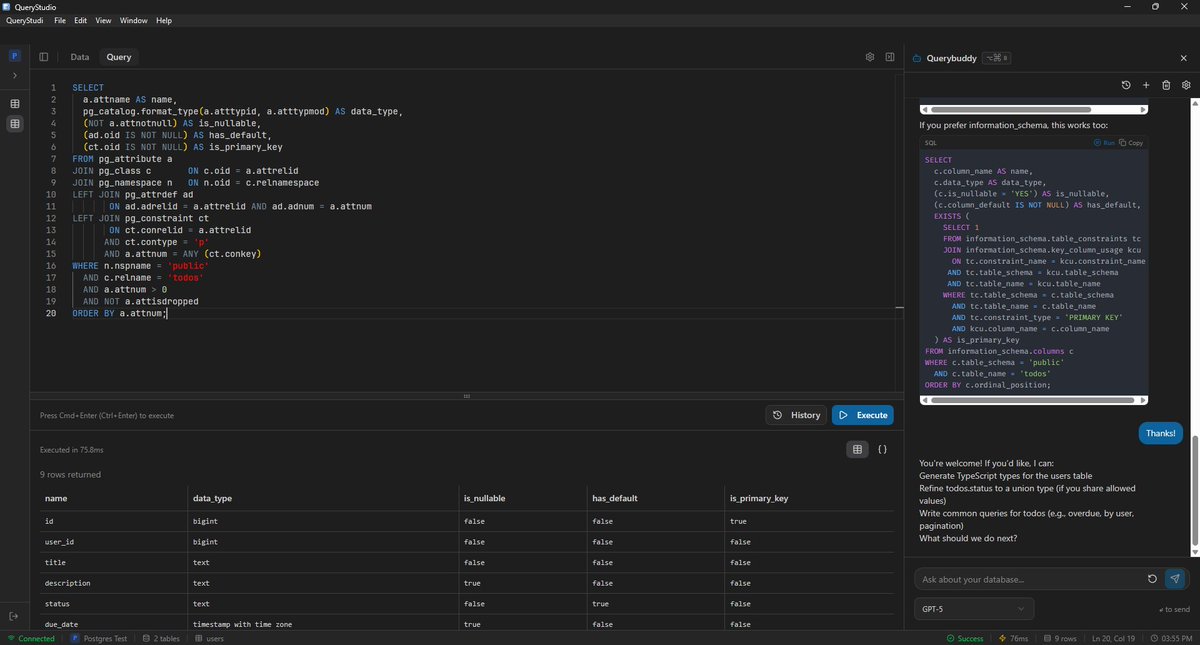Switch results to table grid view
This screenshot has height=645, width=1200.
(857, 450)
